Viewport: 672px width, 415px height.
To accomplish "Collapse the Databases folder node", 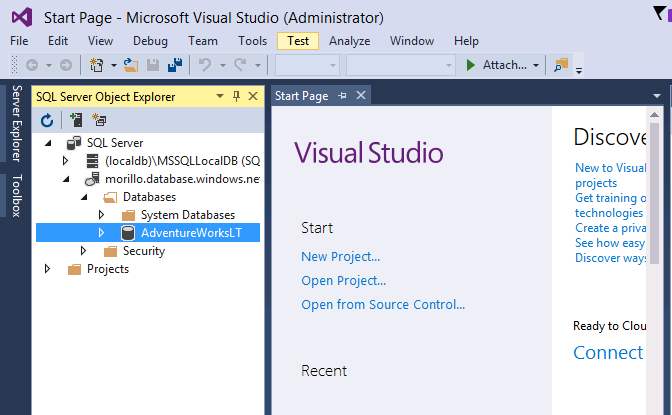I will (x=83, y=197).
